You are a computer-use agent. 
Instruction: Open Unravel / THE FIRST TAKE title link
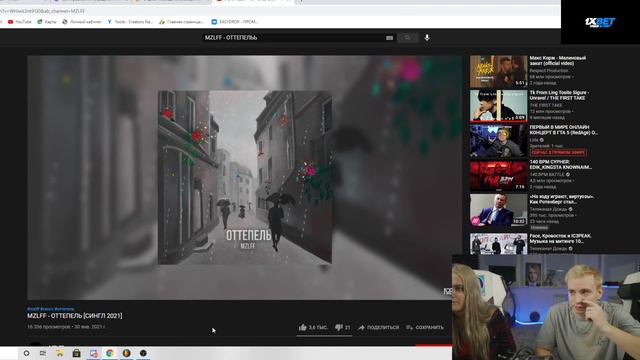559,96
